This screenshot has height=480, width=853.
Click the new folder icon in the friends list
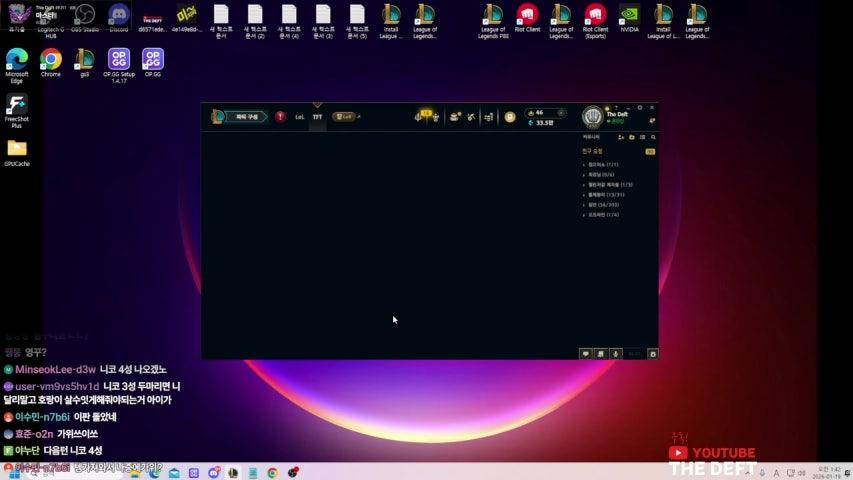[632, 137]
